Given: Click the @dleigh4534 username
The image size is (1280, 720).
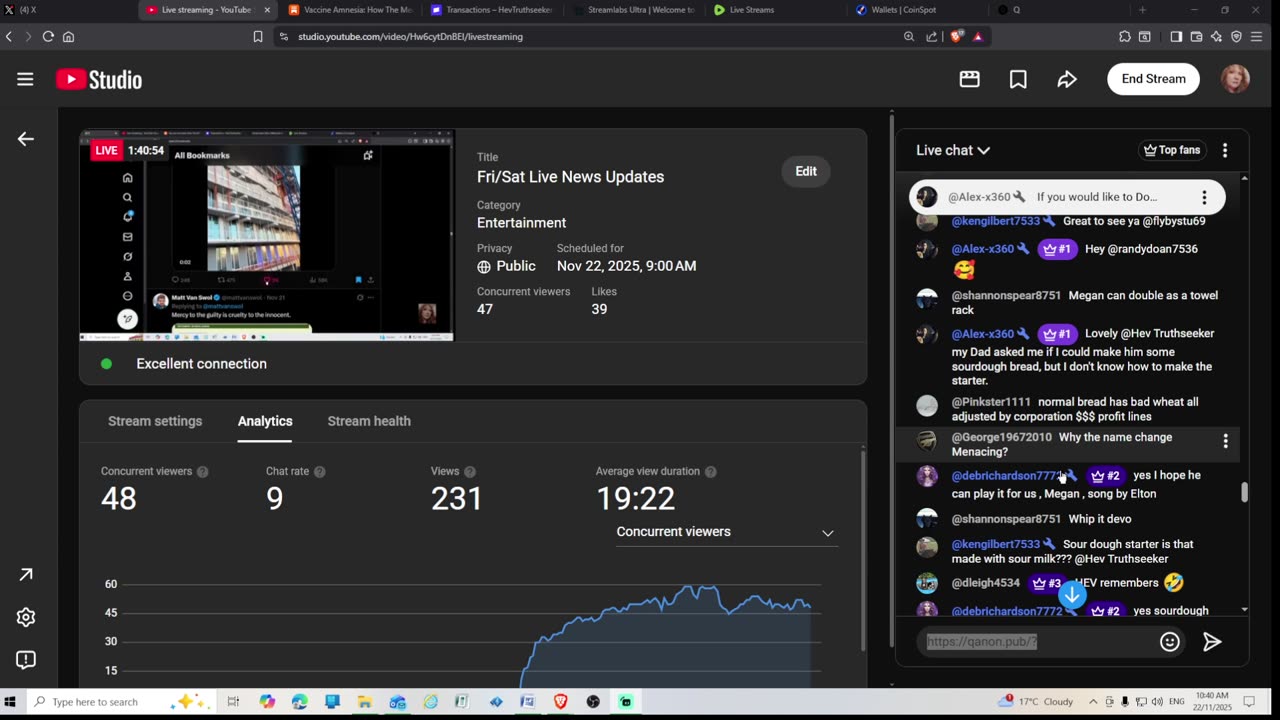Looking at the screenshot, I should point(986,583).
